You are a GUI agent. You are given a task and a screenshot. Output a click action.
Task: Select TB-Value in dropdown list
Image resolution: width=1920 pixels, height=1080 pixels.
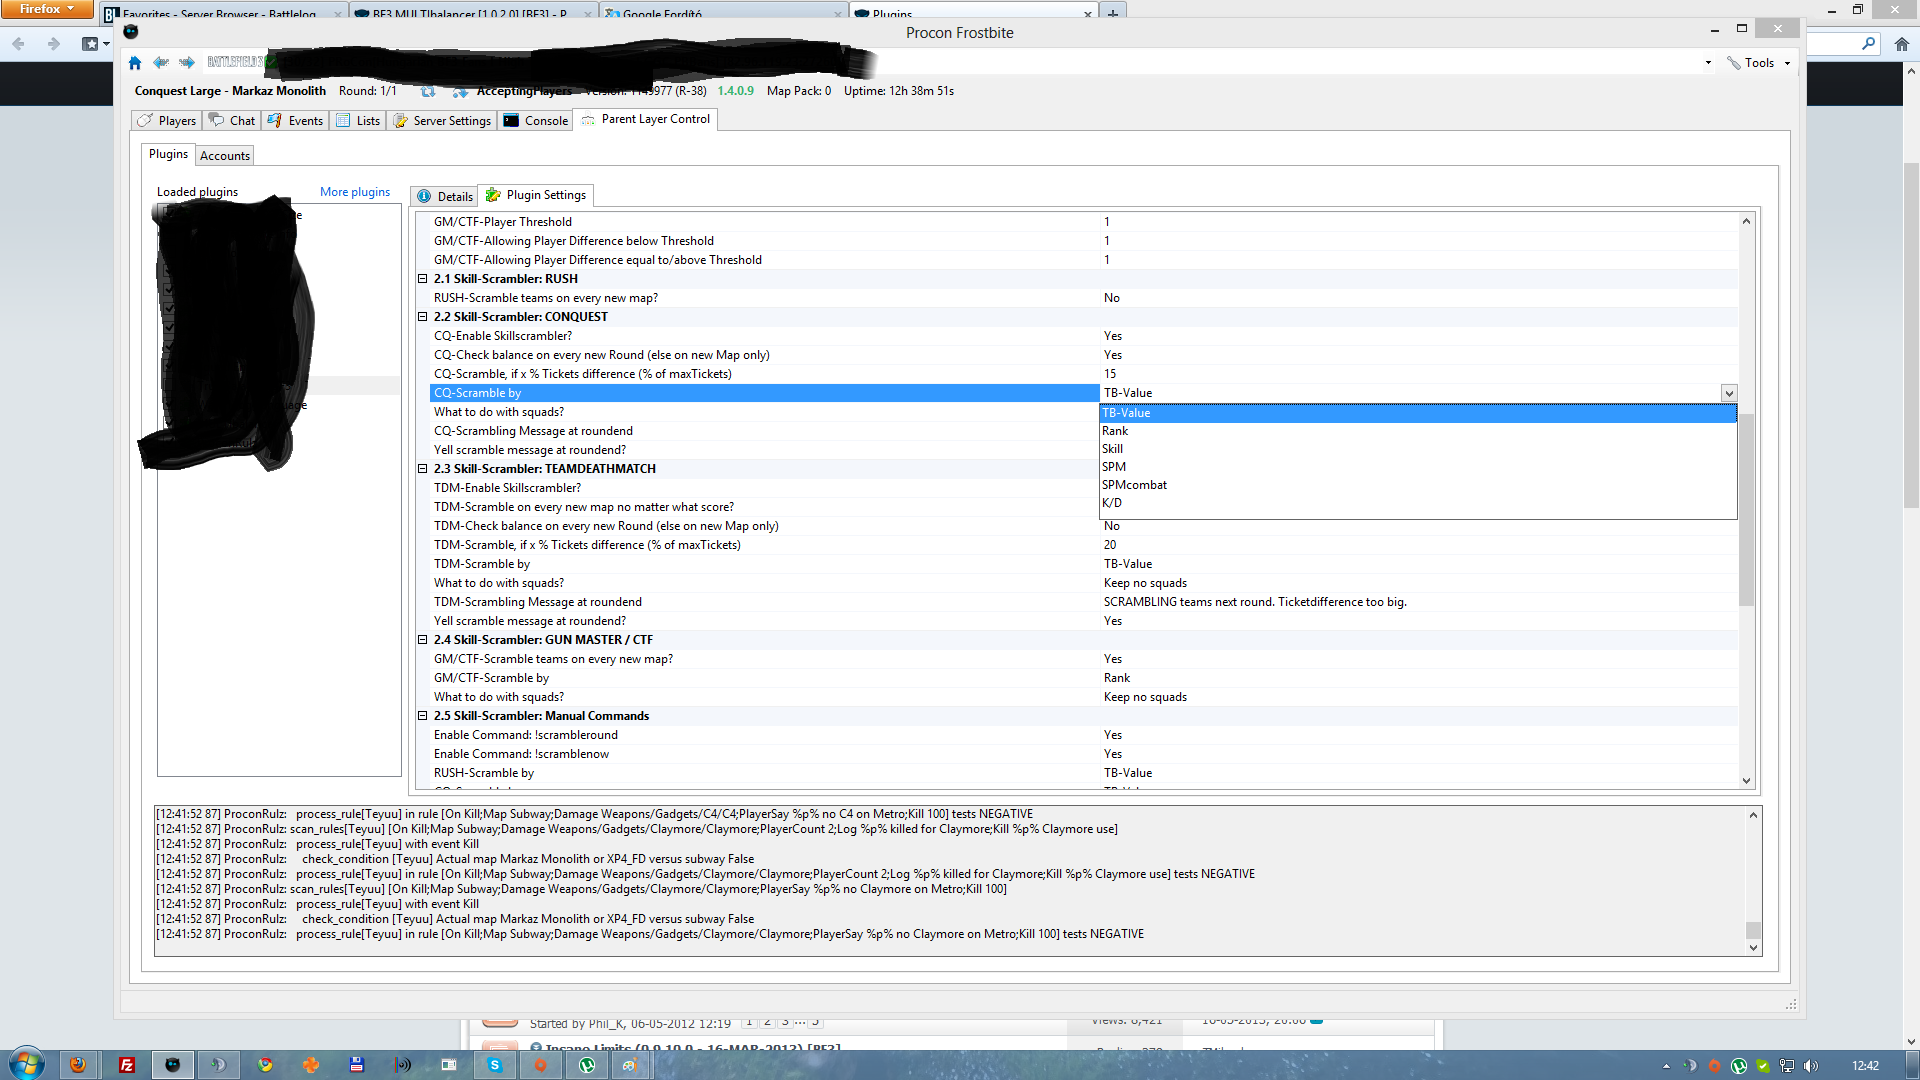[1418, 413]
